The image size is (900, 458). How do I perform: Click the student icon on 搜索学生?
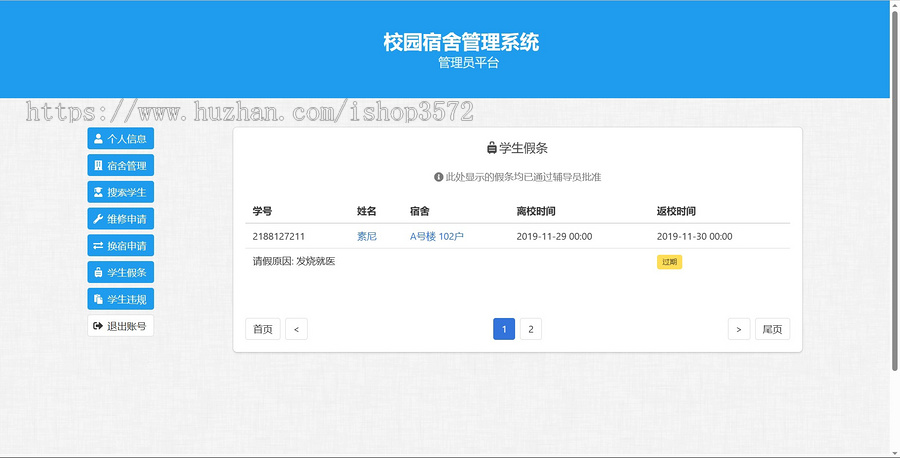tap(98, 192)
